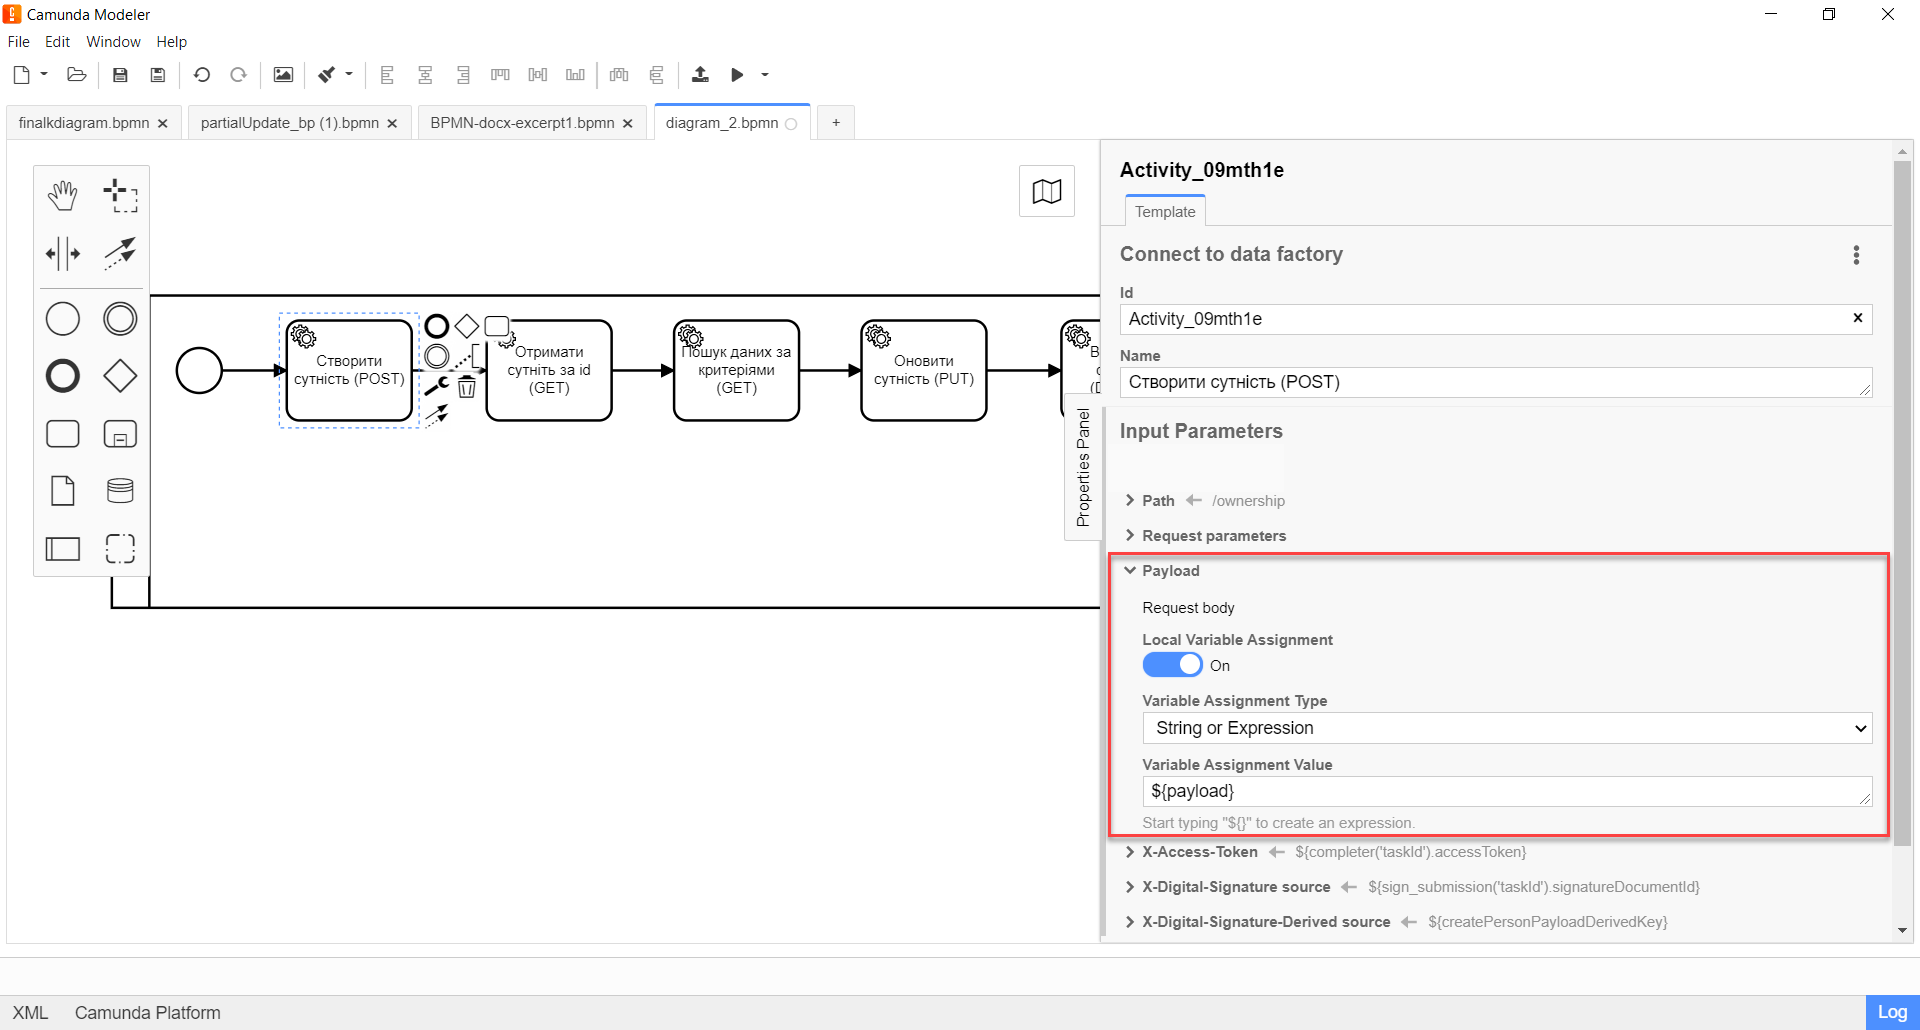Viewport: 1920px width, 1030px height.
Task: Click the Template tab in properties panel
Action: (x=1165, y=212)
